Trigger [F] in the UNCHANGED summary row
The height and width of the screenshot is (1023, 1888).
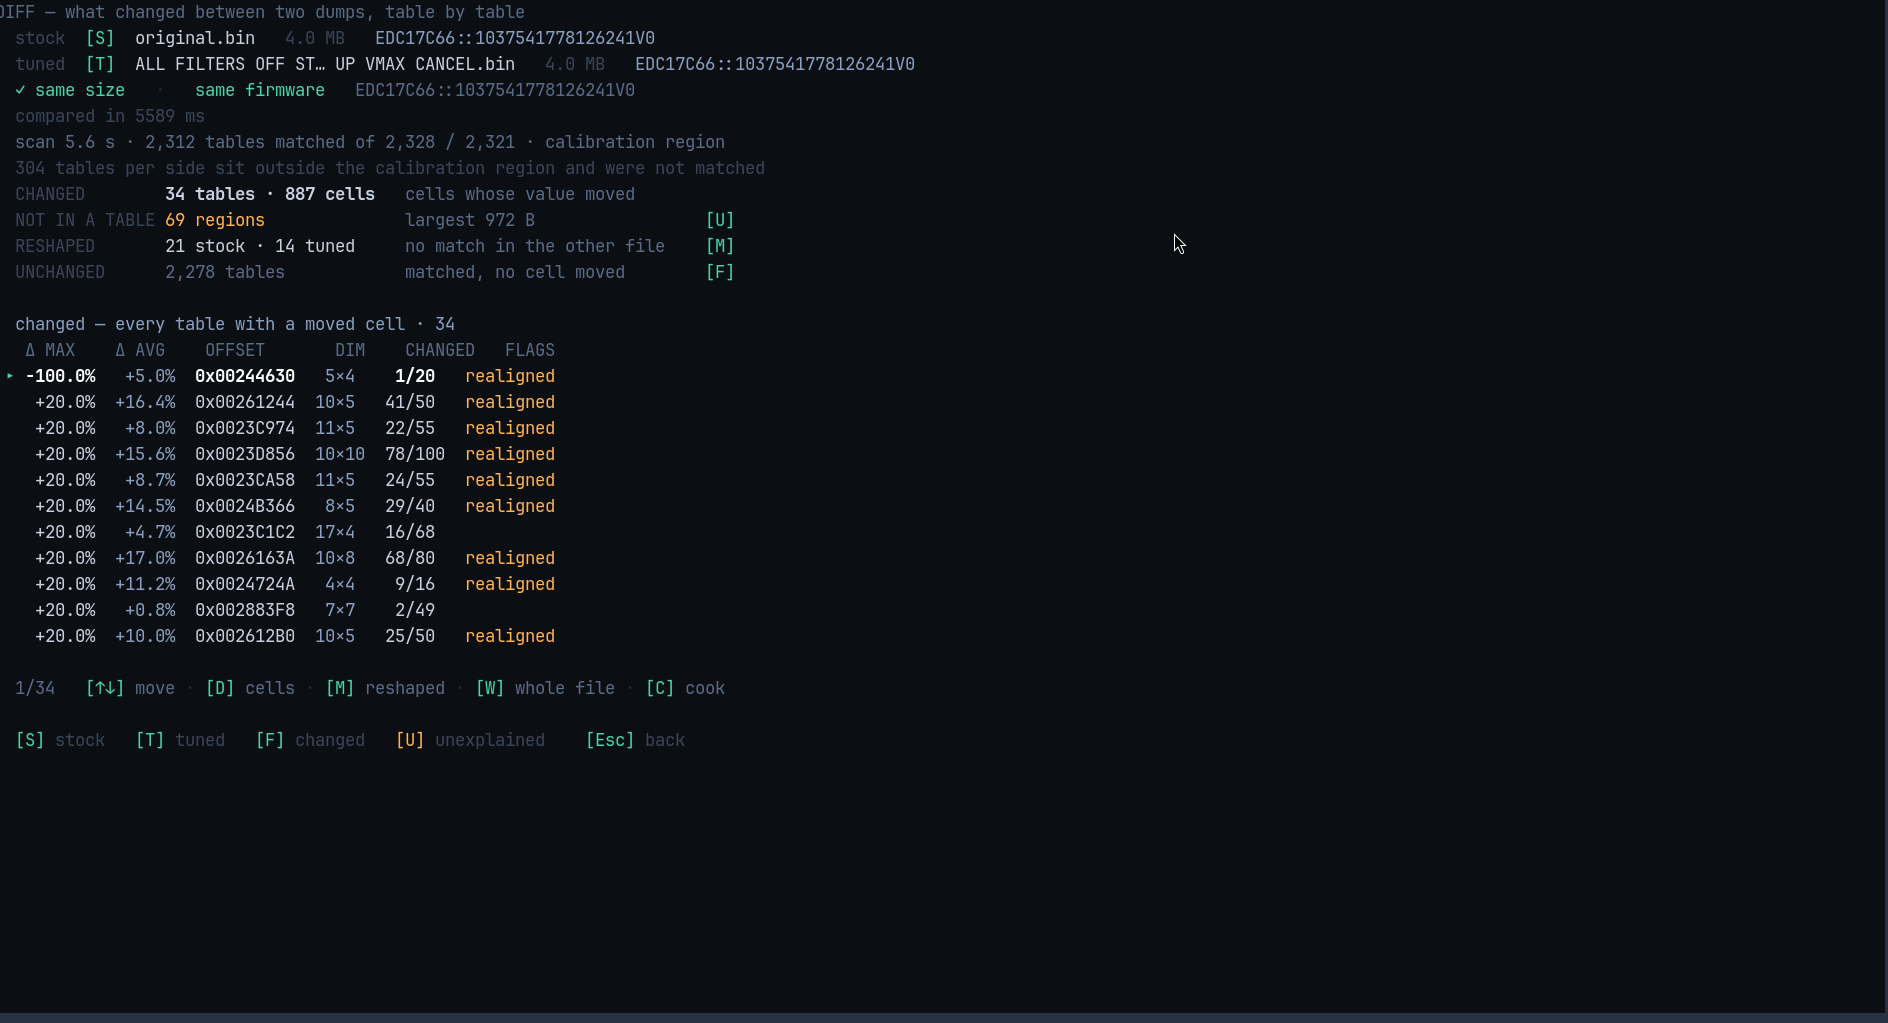coord(720,272)
